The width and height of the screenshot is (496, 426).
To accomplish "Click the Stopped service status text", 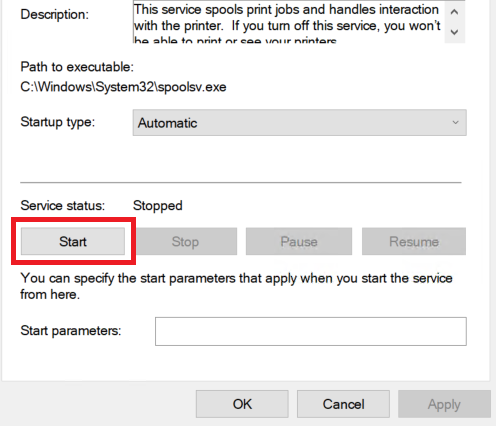I will tap(158, 206).
